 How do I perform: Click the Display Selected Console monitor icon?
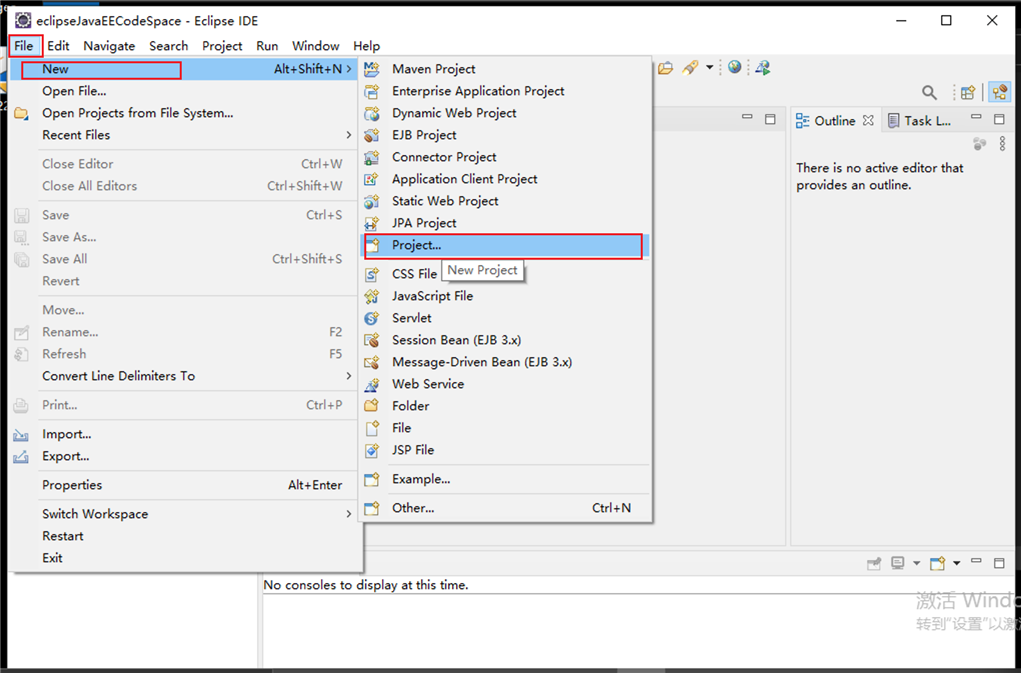898,563
